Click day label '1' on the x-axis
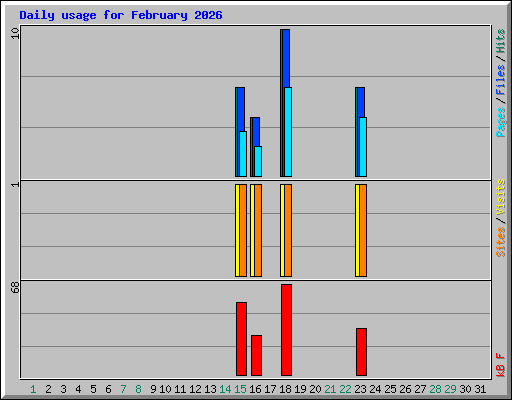 [x=33, y=389]
